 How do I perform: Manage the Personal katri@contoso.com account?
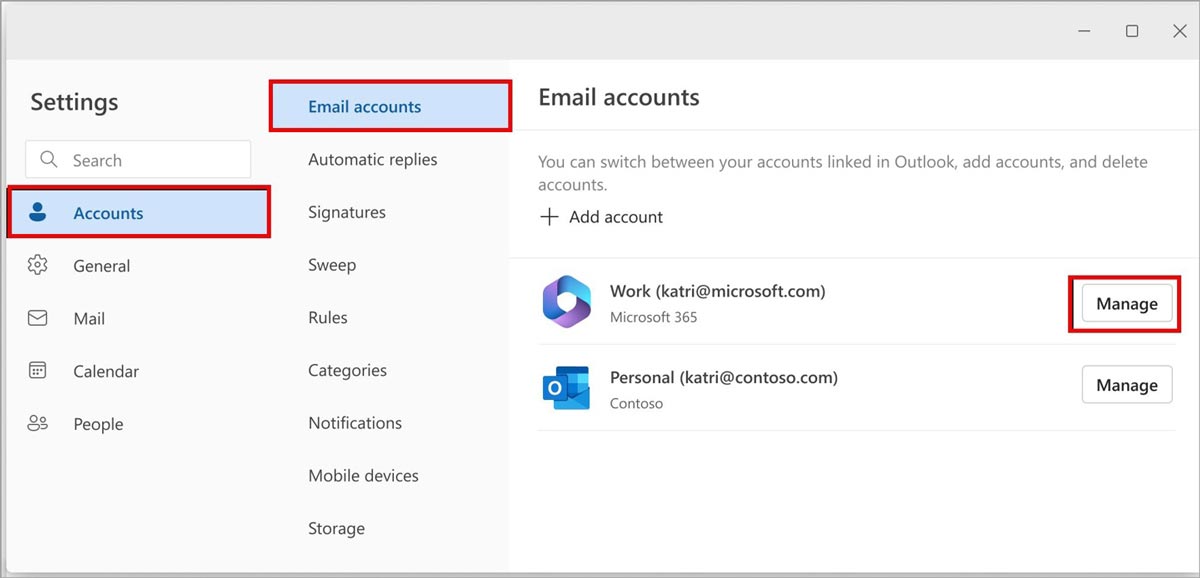(1126, 385)
